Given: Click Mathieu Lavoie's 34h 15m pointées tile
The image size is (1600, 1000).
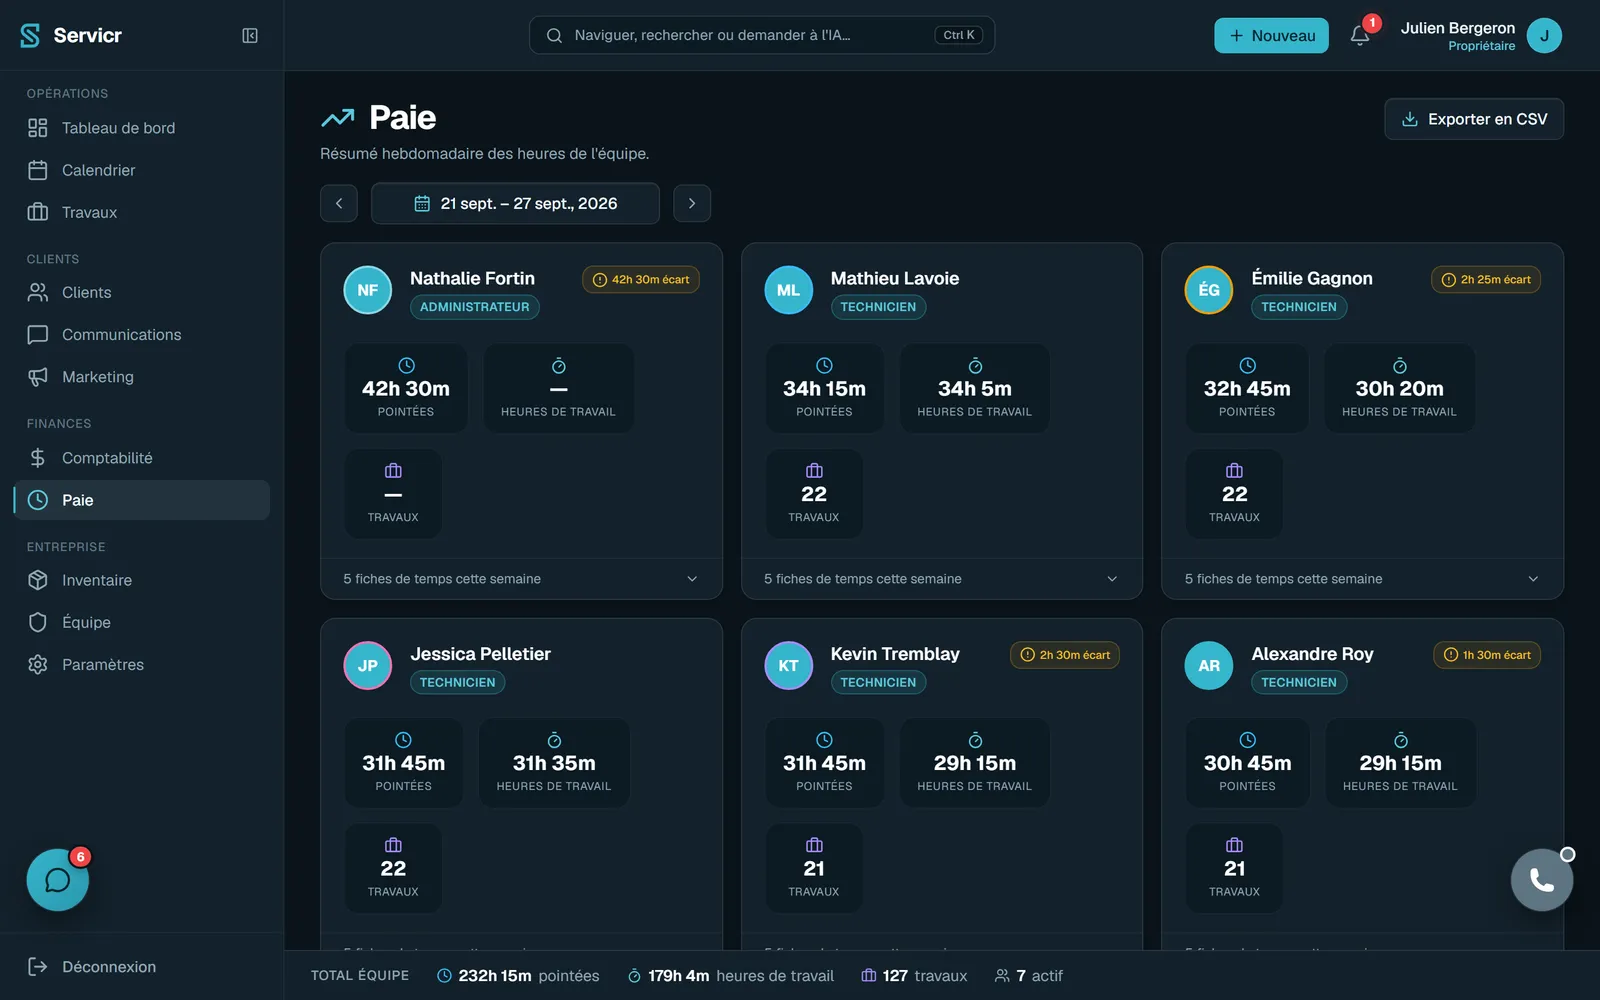Looking at the screenshot, I should (824, 389).
